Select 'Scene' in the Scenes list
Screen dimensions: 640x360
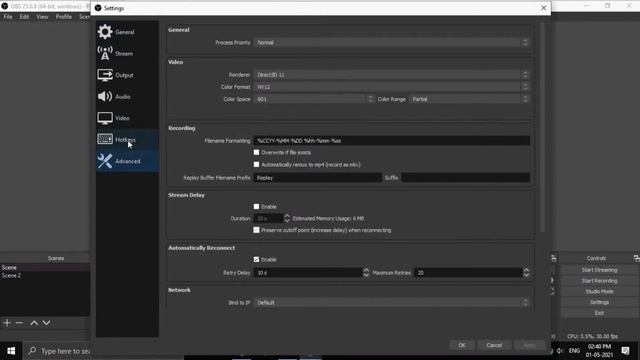(45, 267)
